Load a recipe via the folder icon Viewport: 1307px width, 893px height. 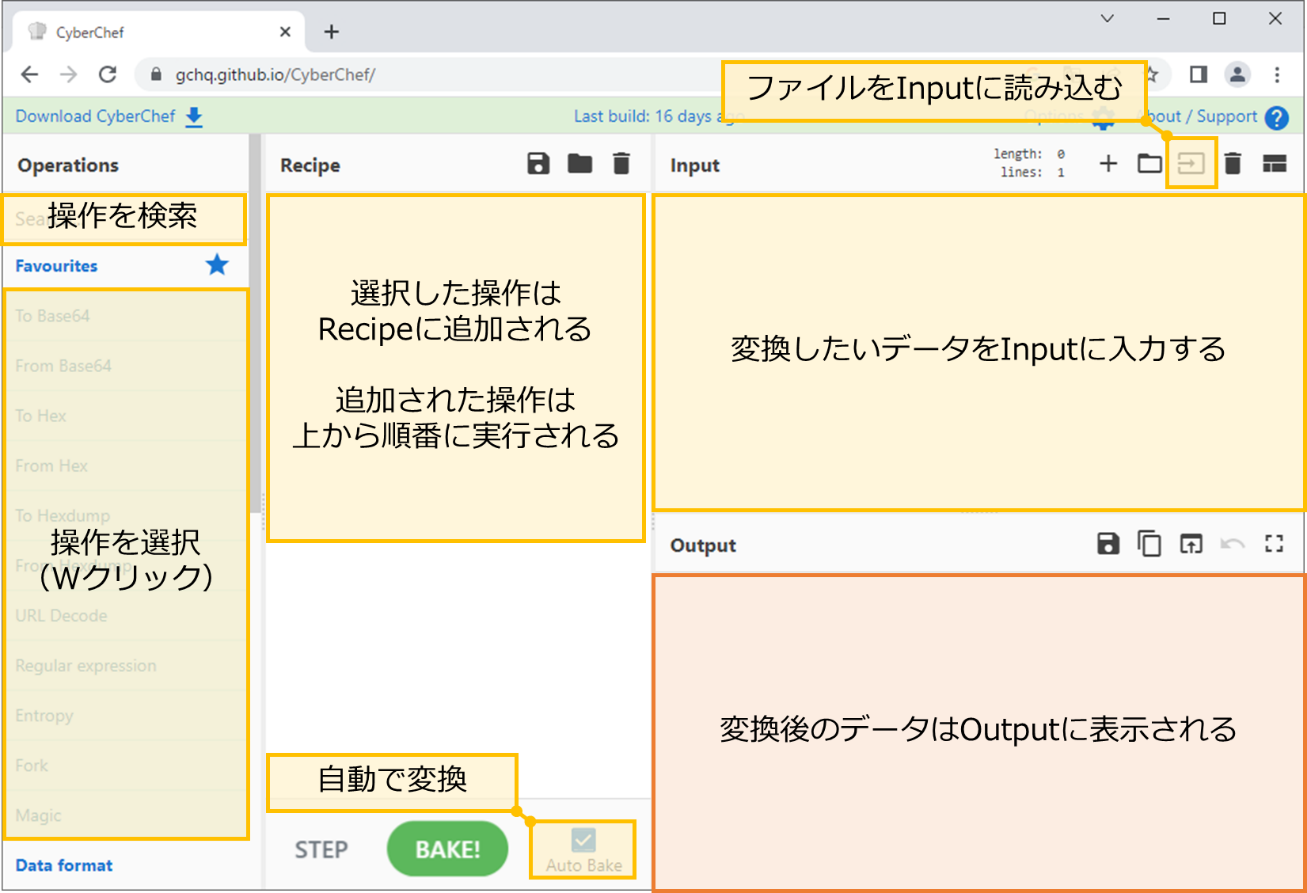[580, 164]
